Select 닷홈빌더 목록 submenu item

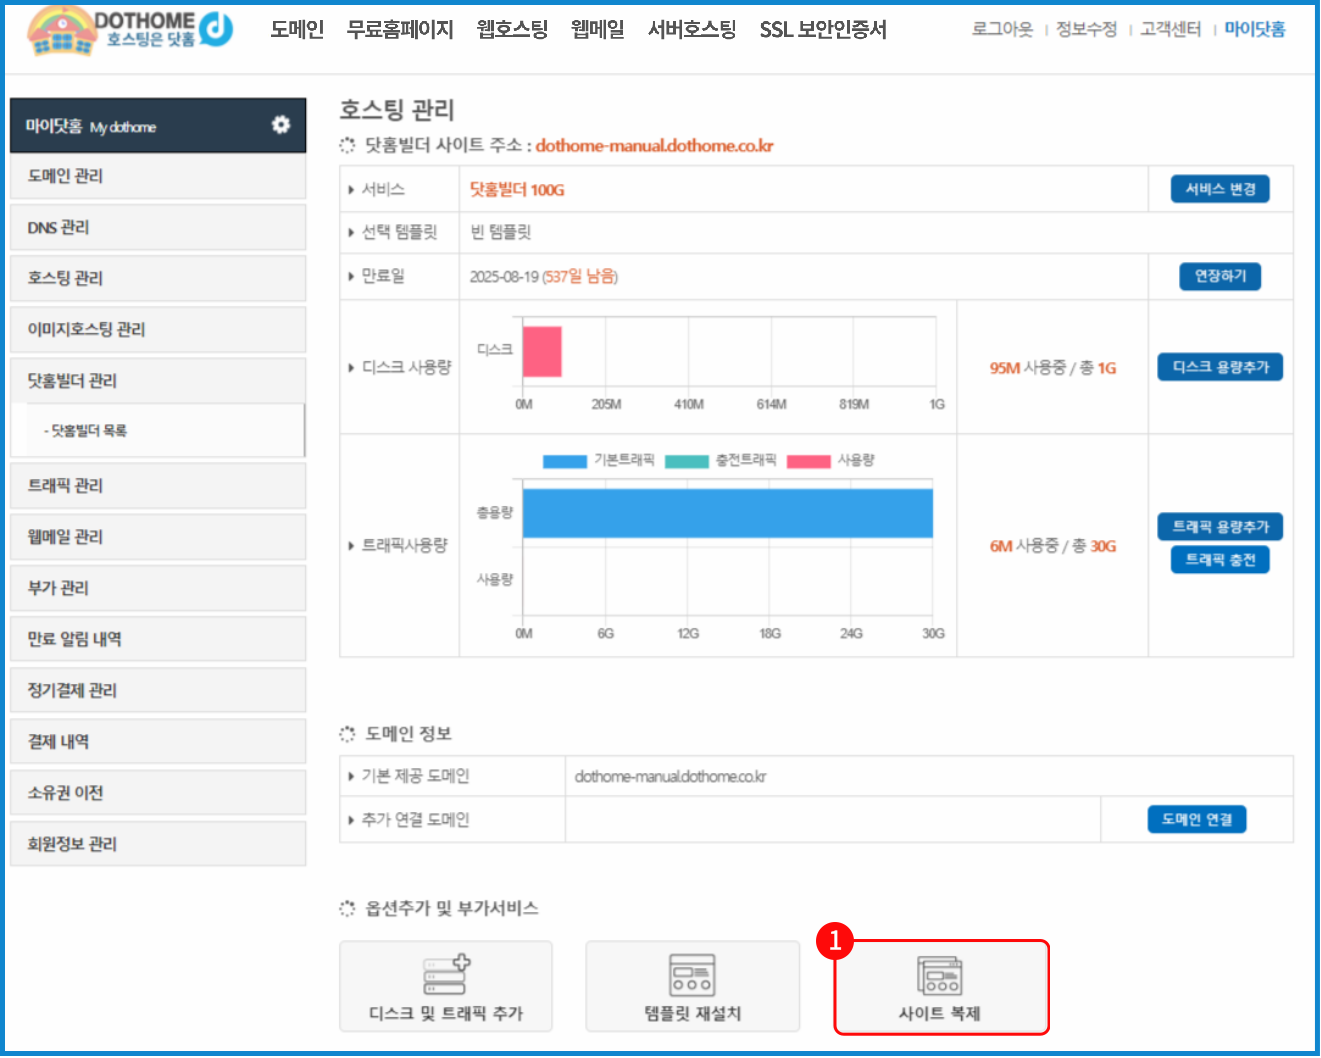(88, 431)
